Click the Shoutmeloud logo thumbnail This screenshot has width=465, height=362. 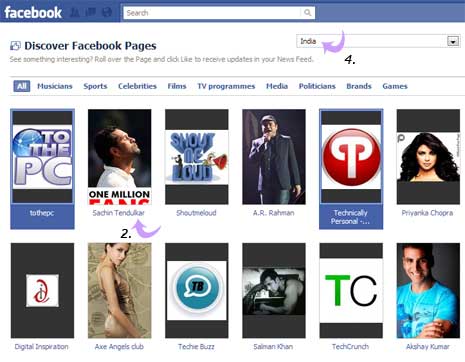pos(197,157)
